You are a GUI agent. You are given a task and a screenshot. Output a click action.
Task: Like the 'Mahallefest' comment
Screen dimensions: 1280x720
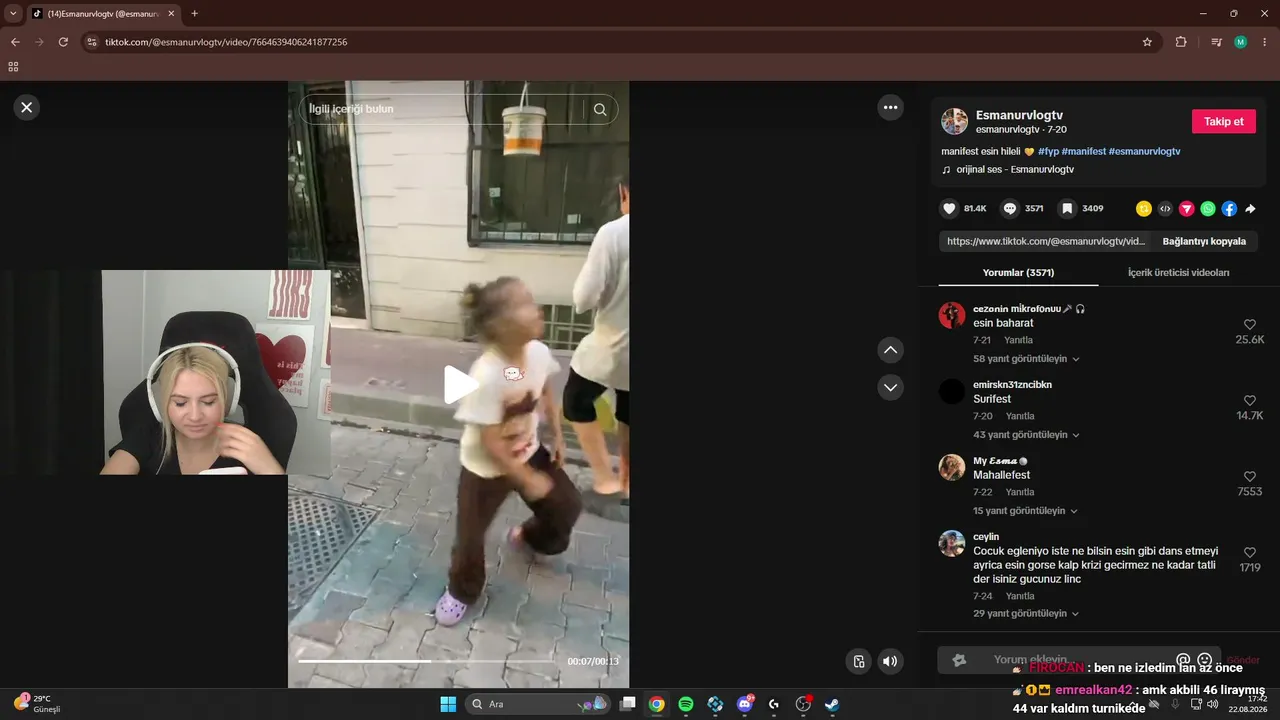click(1250, 477)
